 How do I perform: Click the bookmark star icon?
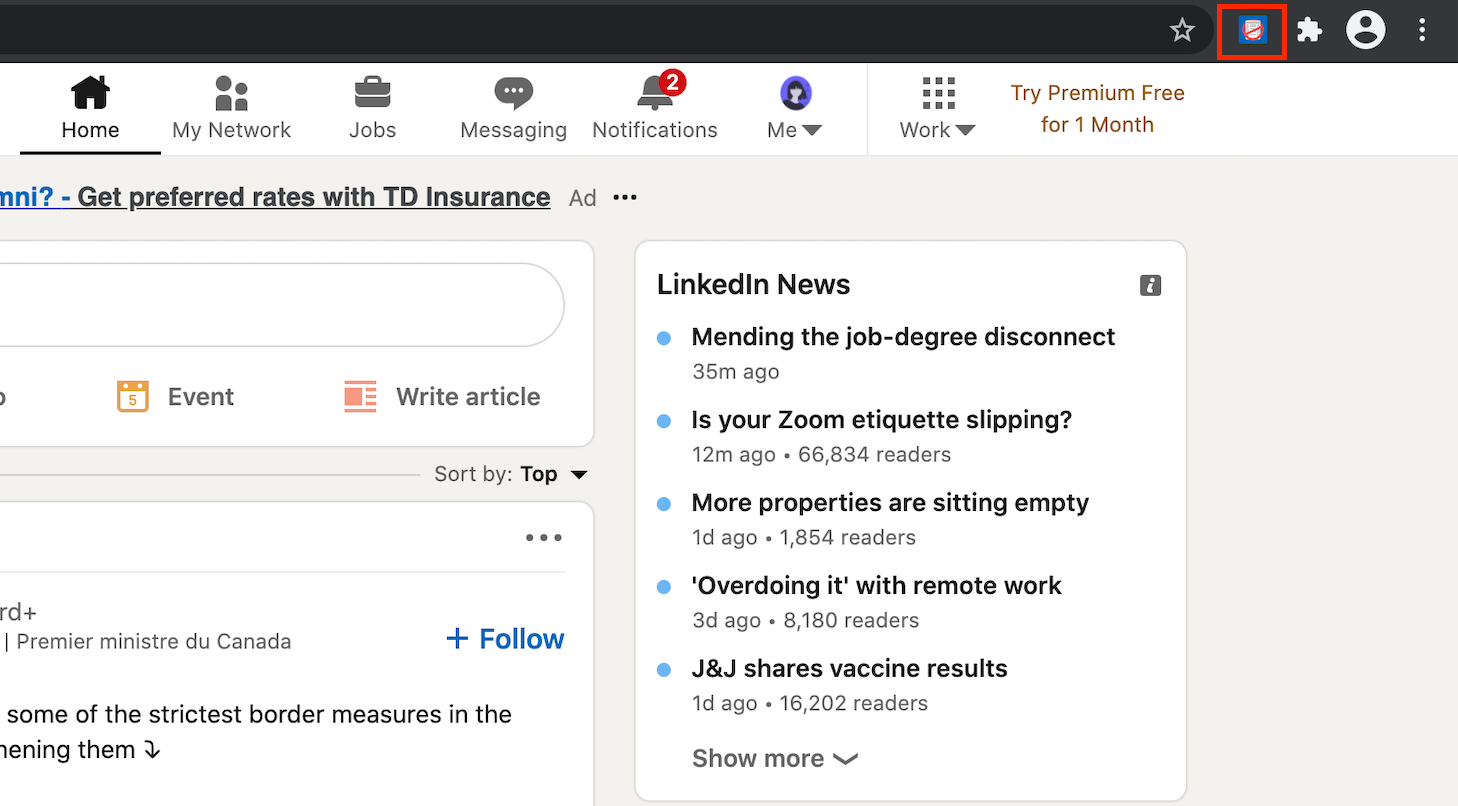tap(1182, 30)
